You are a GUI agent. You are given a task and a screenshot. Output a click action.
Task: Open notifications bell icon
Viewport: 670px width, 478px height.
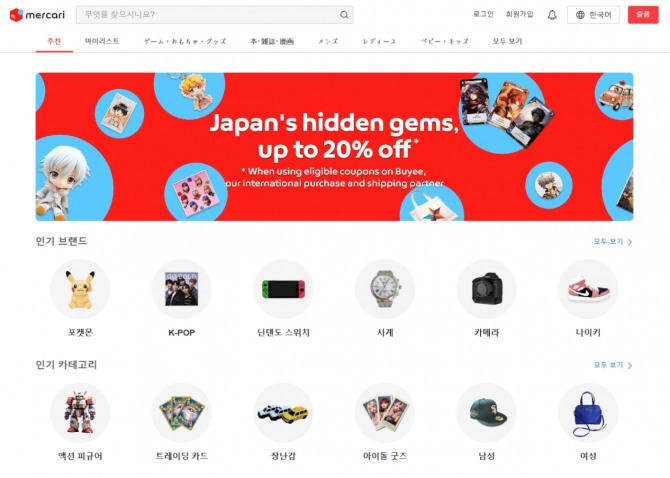(x=552, y=15)
